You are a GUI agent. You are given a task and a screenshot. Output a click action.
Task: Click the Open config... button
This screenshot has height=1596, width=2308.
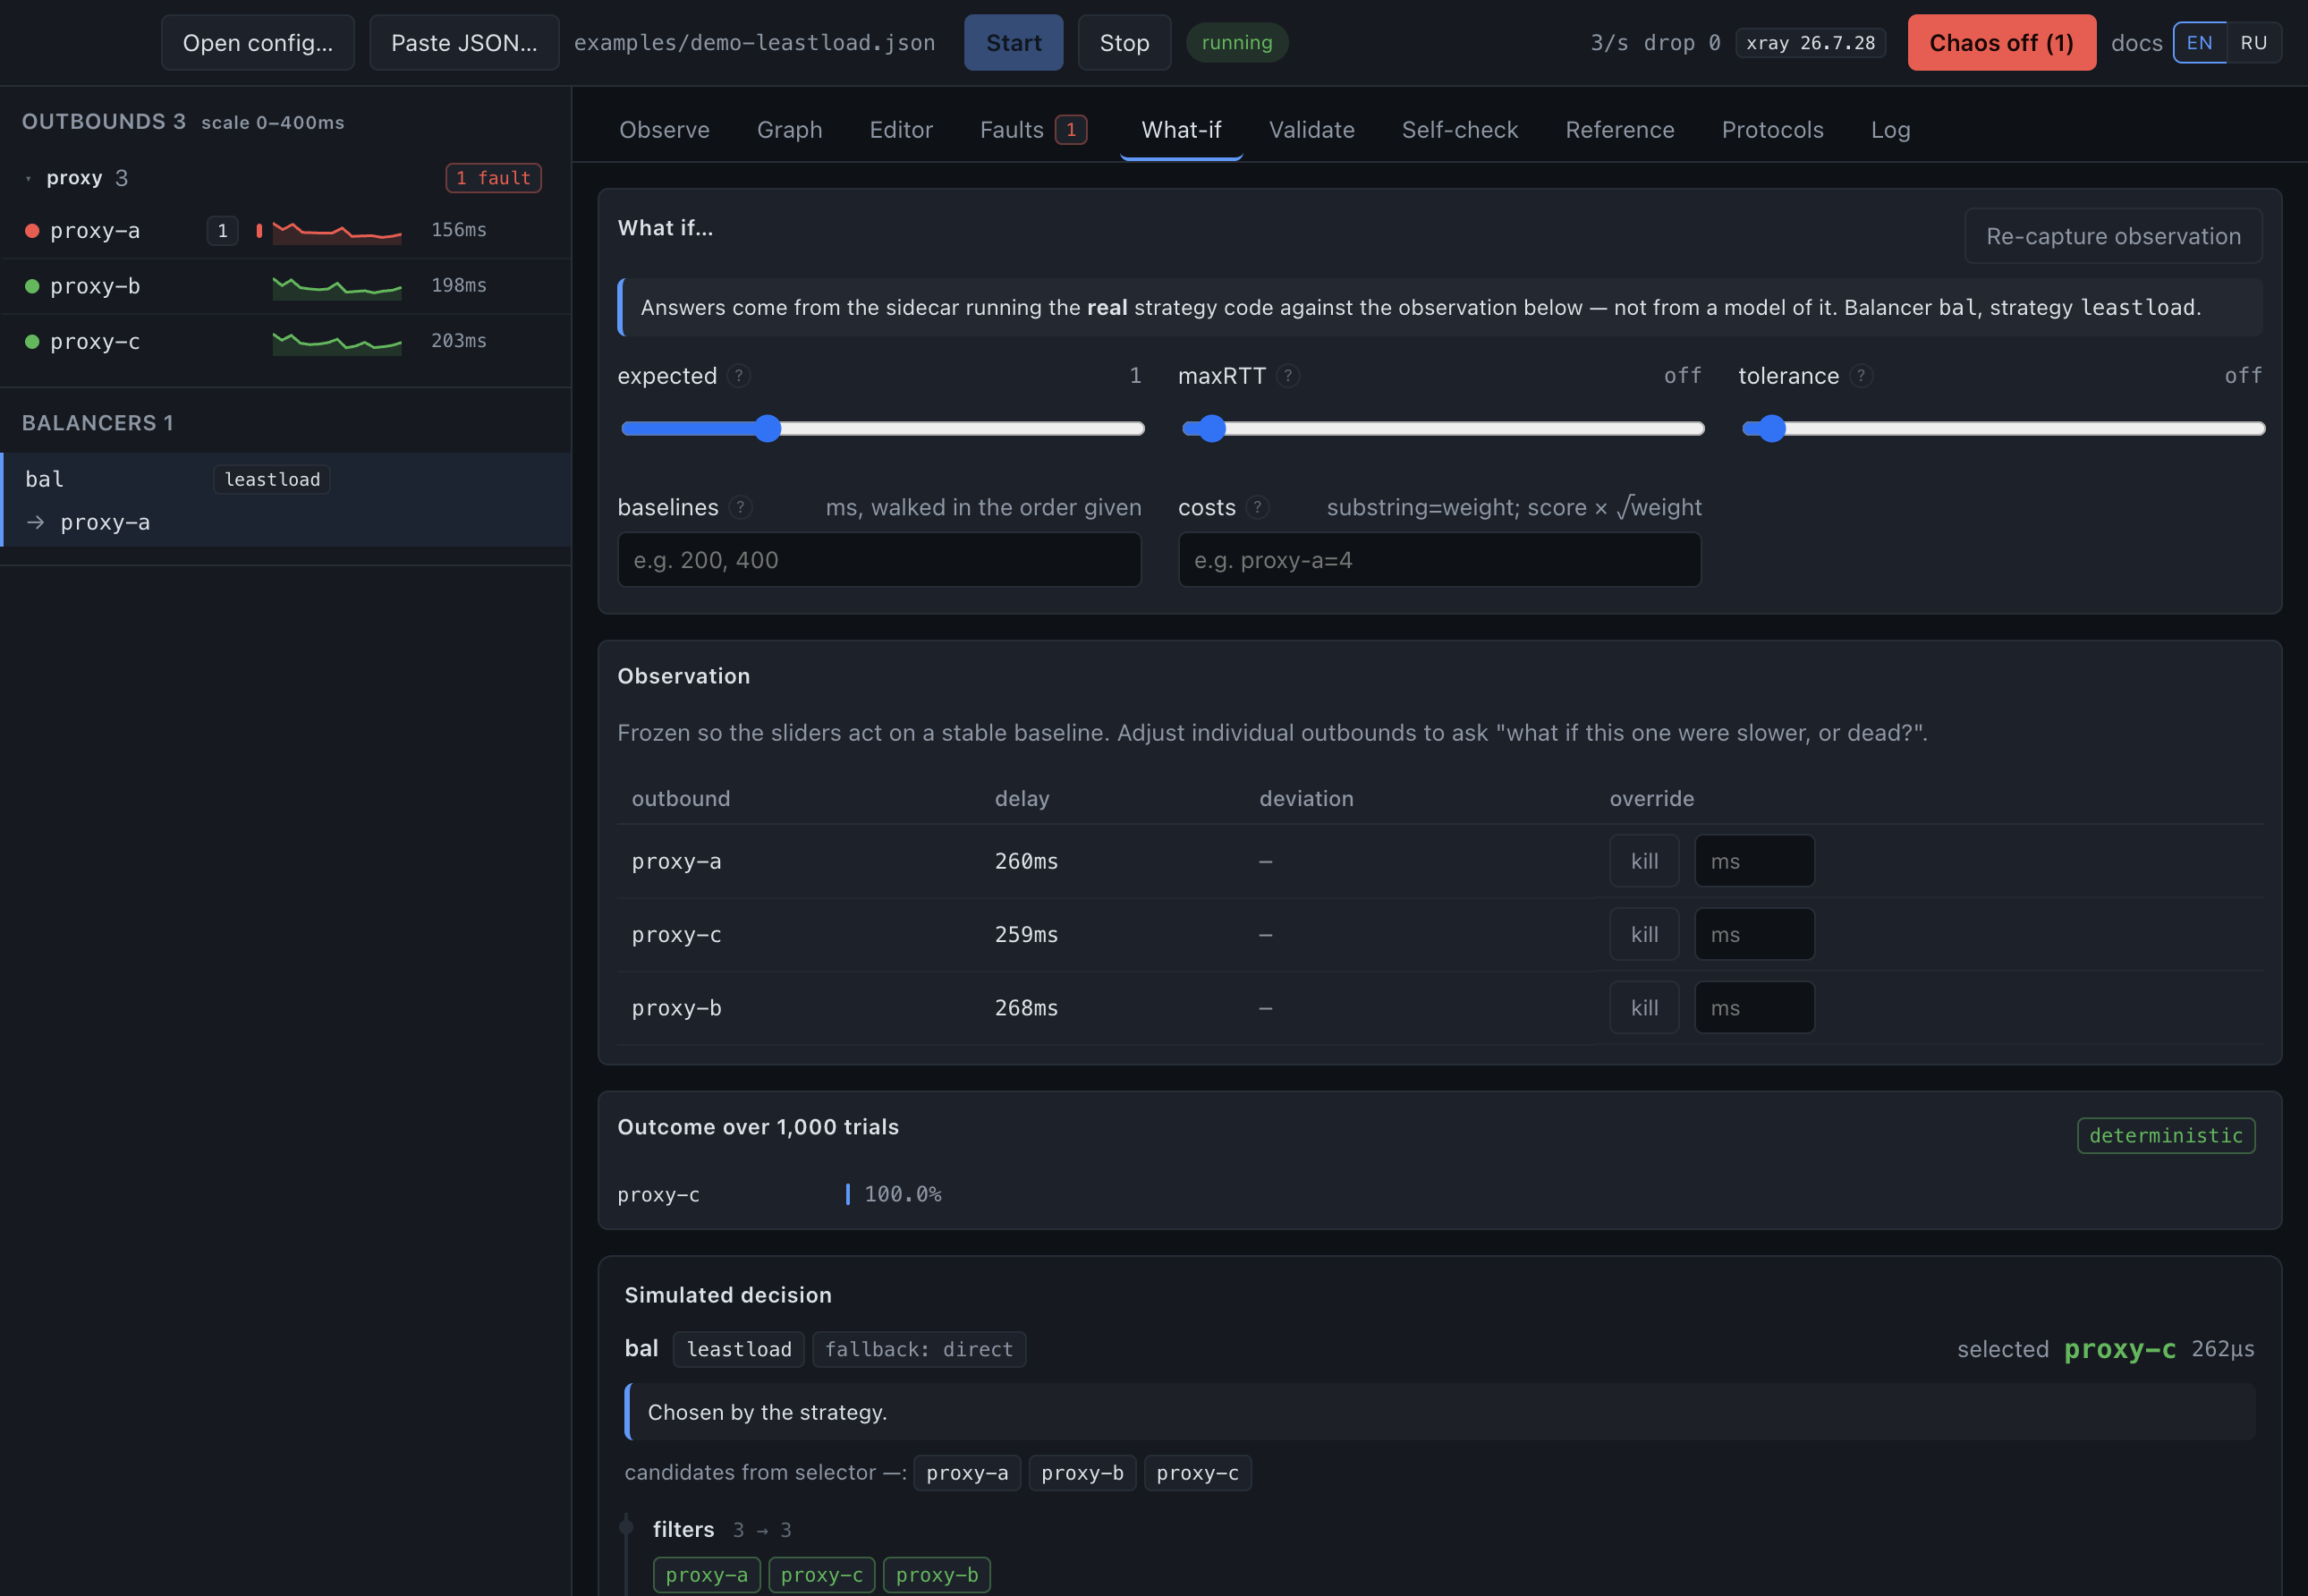pyautogui.click(x=258, y=43)
